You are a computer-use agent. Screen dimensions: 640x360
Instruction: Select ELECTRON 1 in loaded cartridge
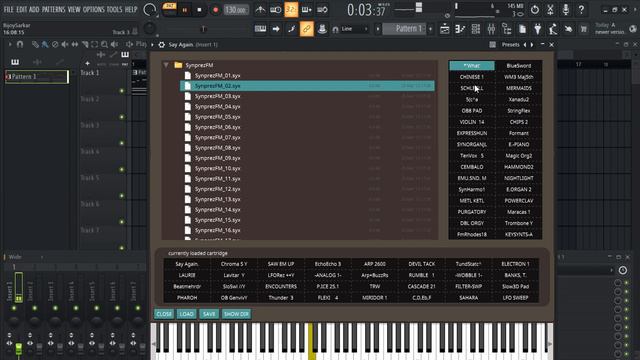[x=516, y=264]
